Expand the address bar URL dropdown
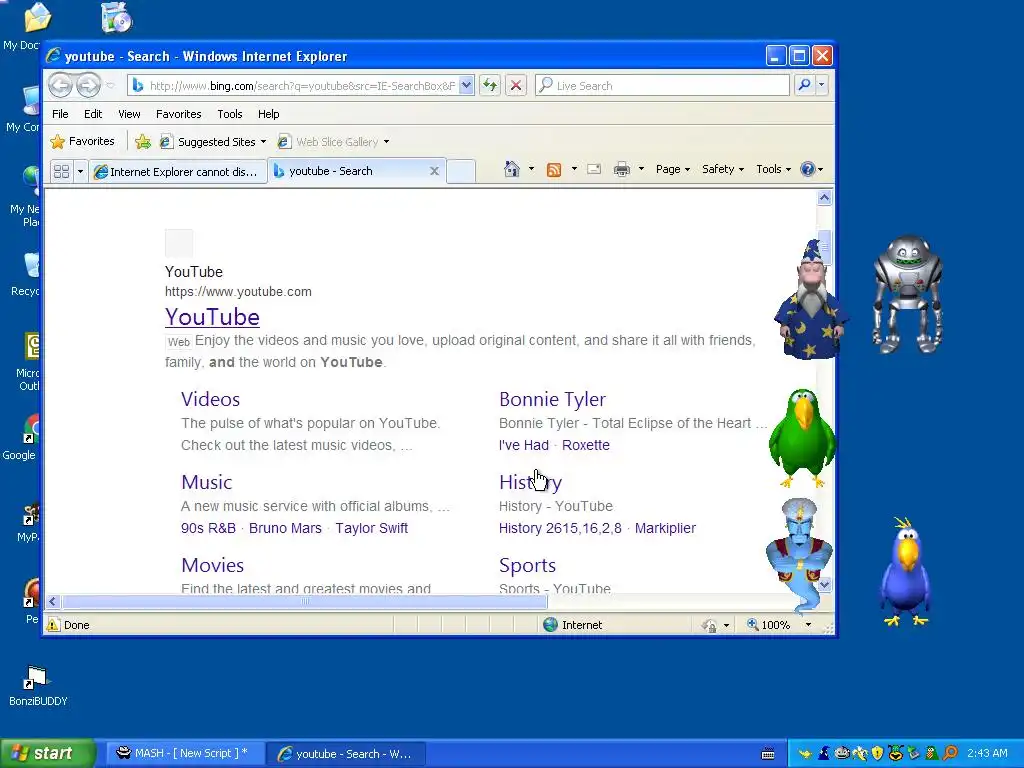 466,85
